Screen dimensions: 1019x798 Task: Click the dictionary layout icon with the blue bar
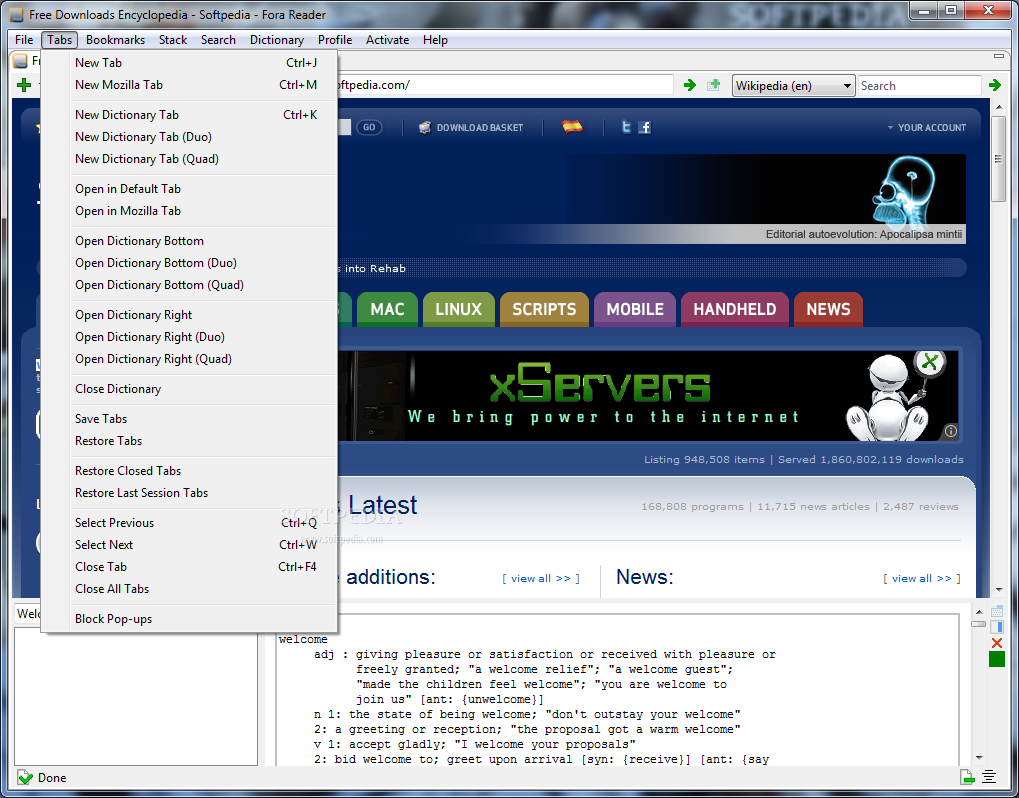(996, 627)
